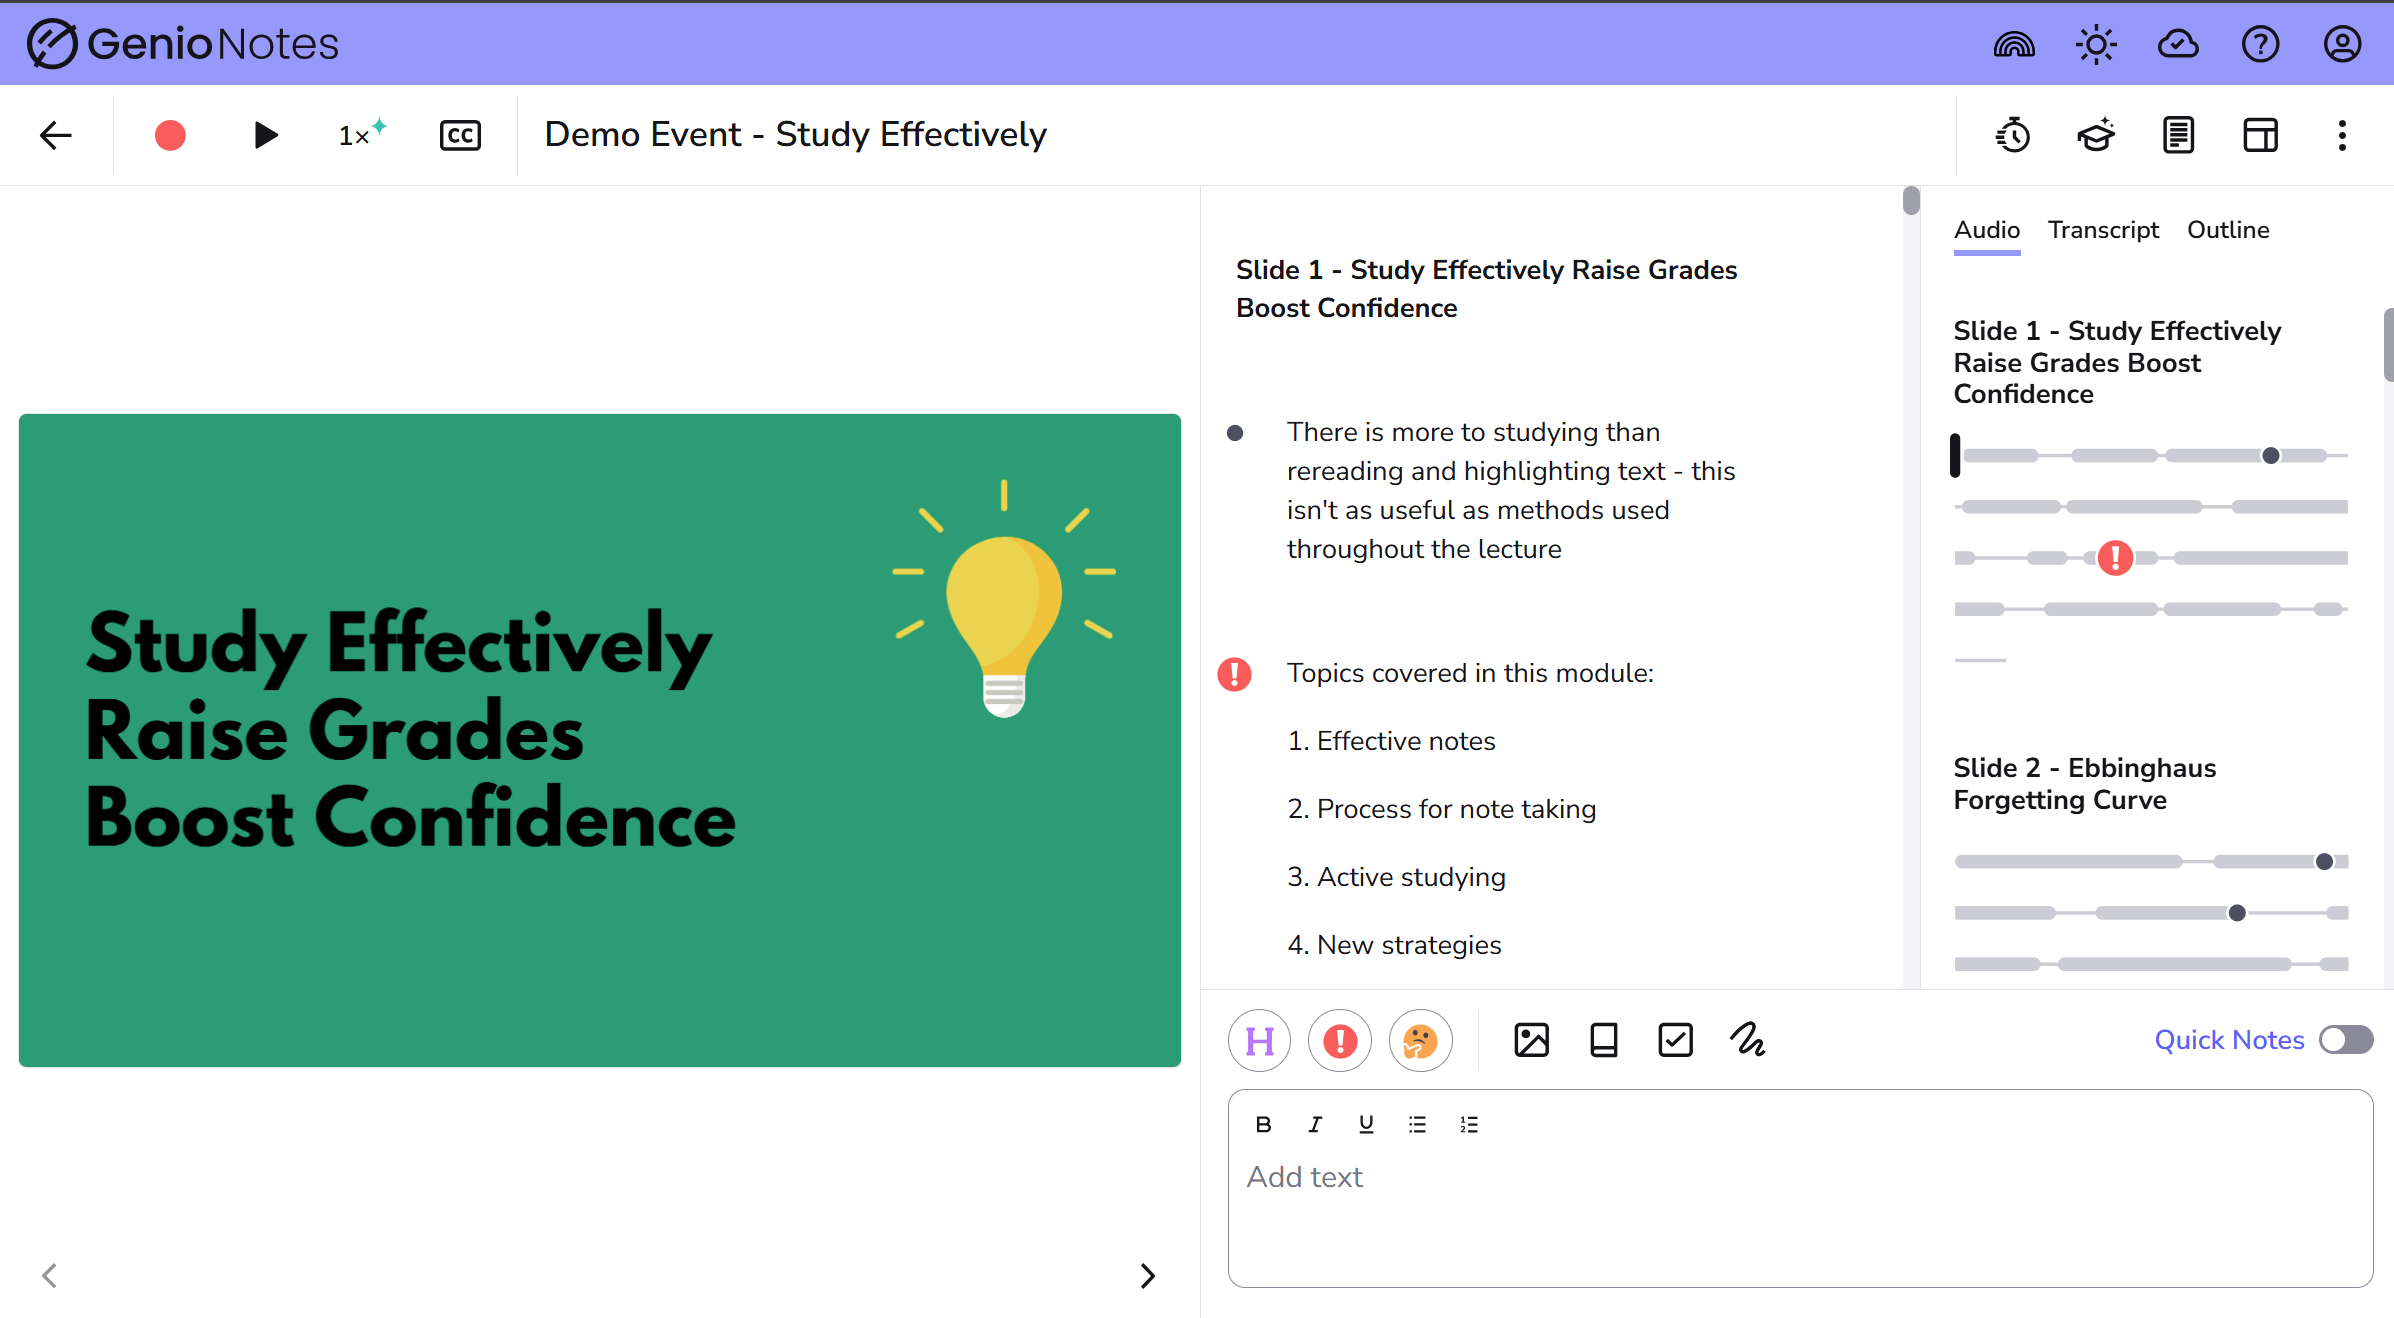This screenshot has width=2394, height=1318.
Task: Open the Outline tab
Action: point(2228,229)
